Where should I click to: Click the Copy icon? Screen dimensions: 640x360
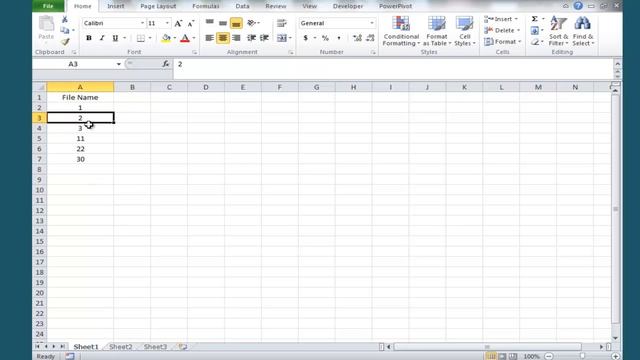[x=65, y=30]
